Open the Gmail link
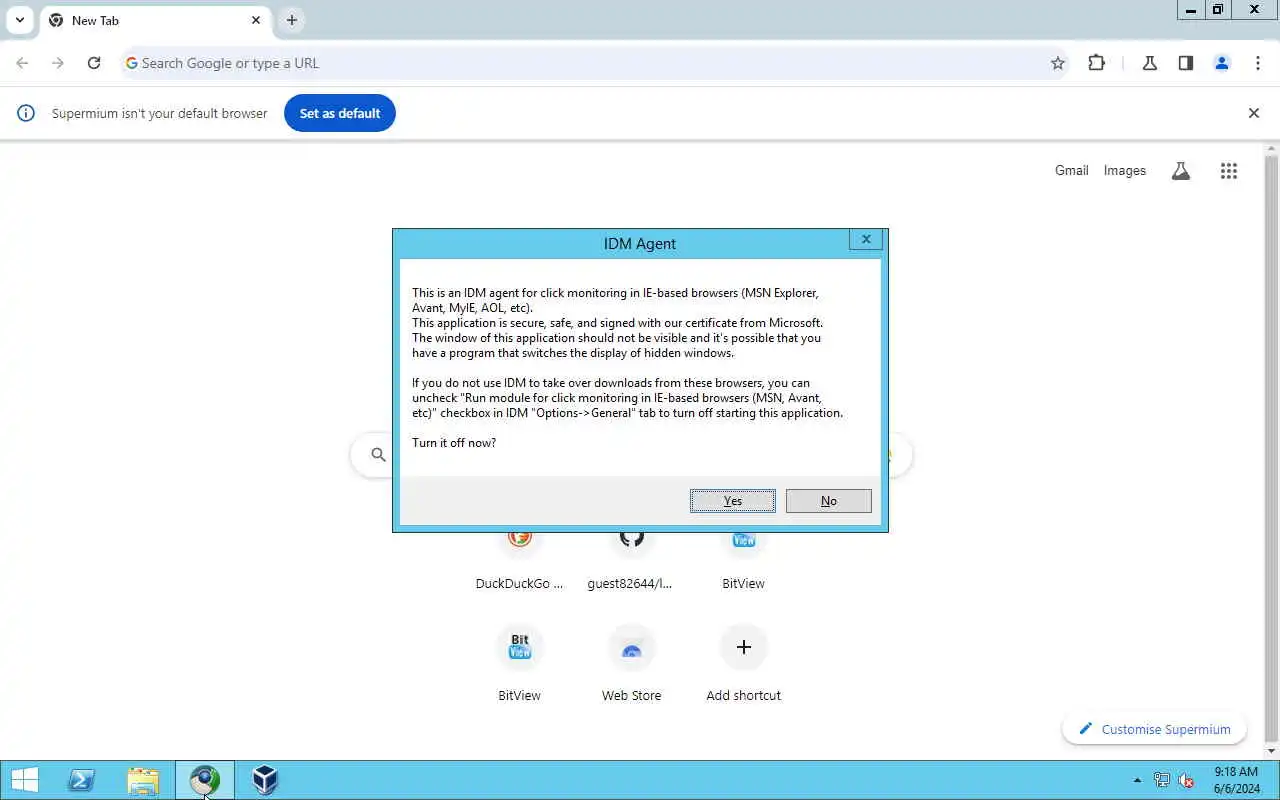This screenshot has height=800, width=1280. click(x=1071, y=171)
